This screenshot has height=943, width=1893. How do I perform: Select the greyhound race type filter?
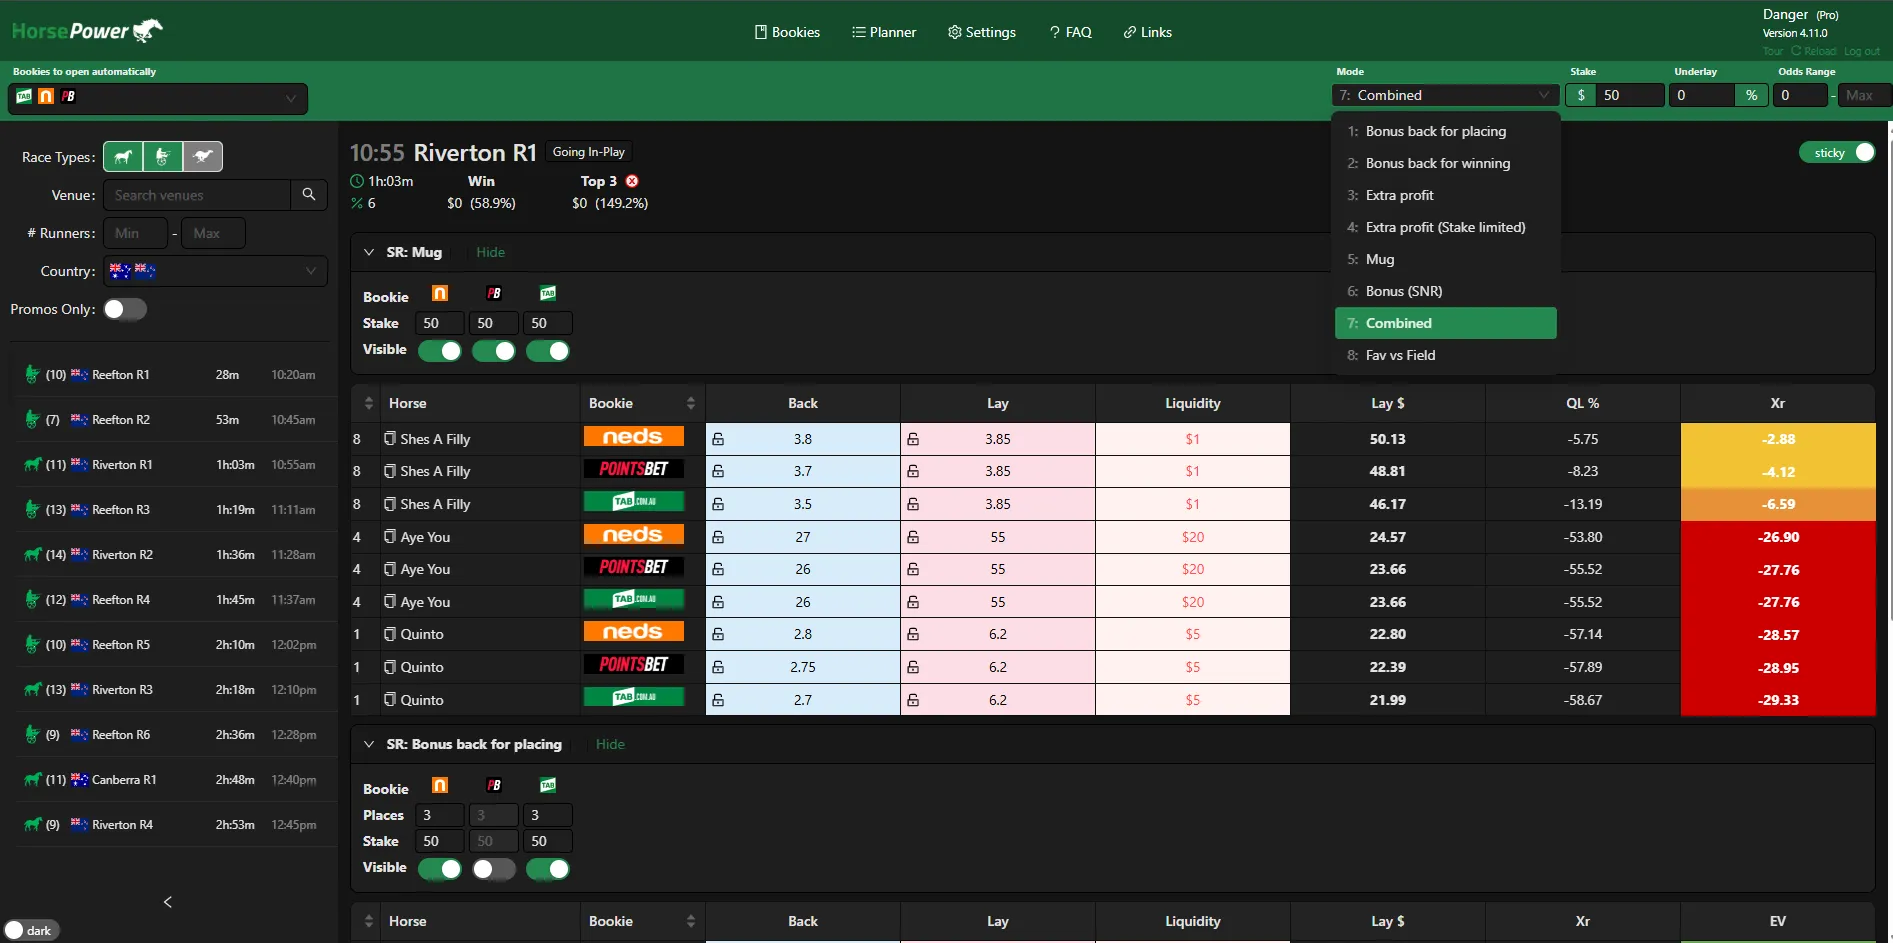pos(204,156)
